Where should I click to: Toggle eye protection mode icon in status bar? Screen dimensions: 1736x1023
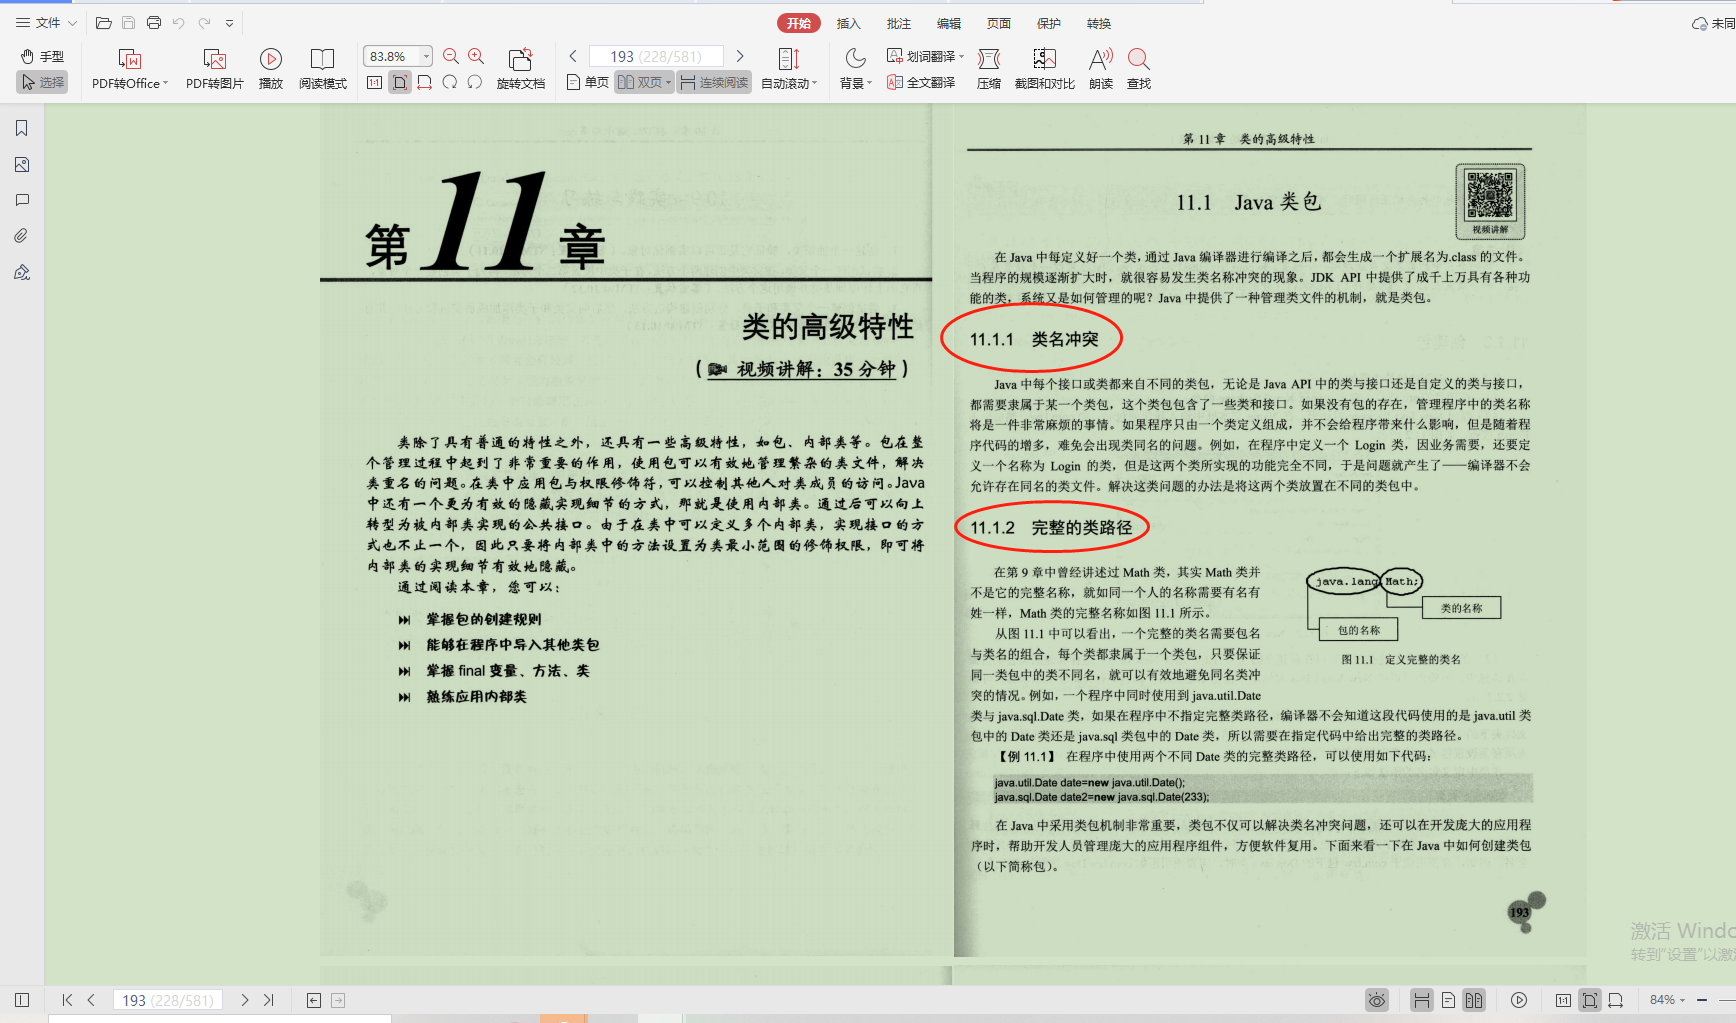[1377, 1000]
